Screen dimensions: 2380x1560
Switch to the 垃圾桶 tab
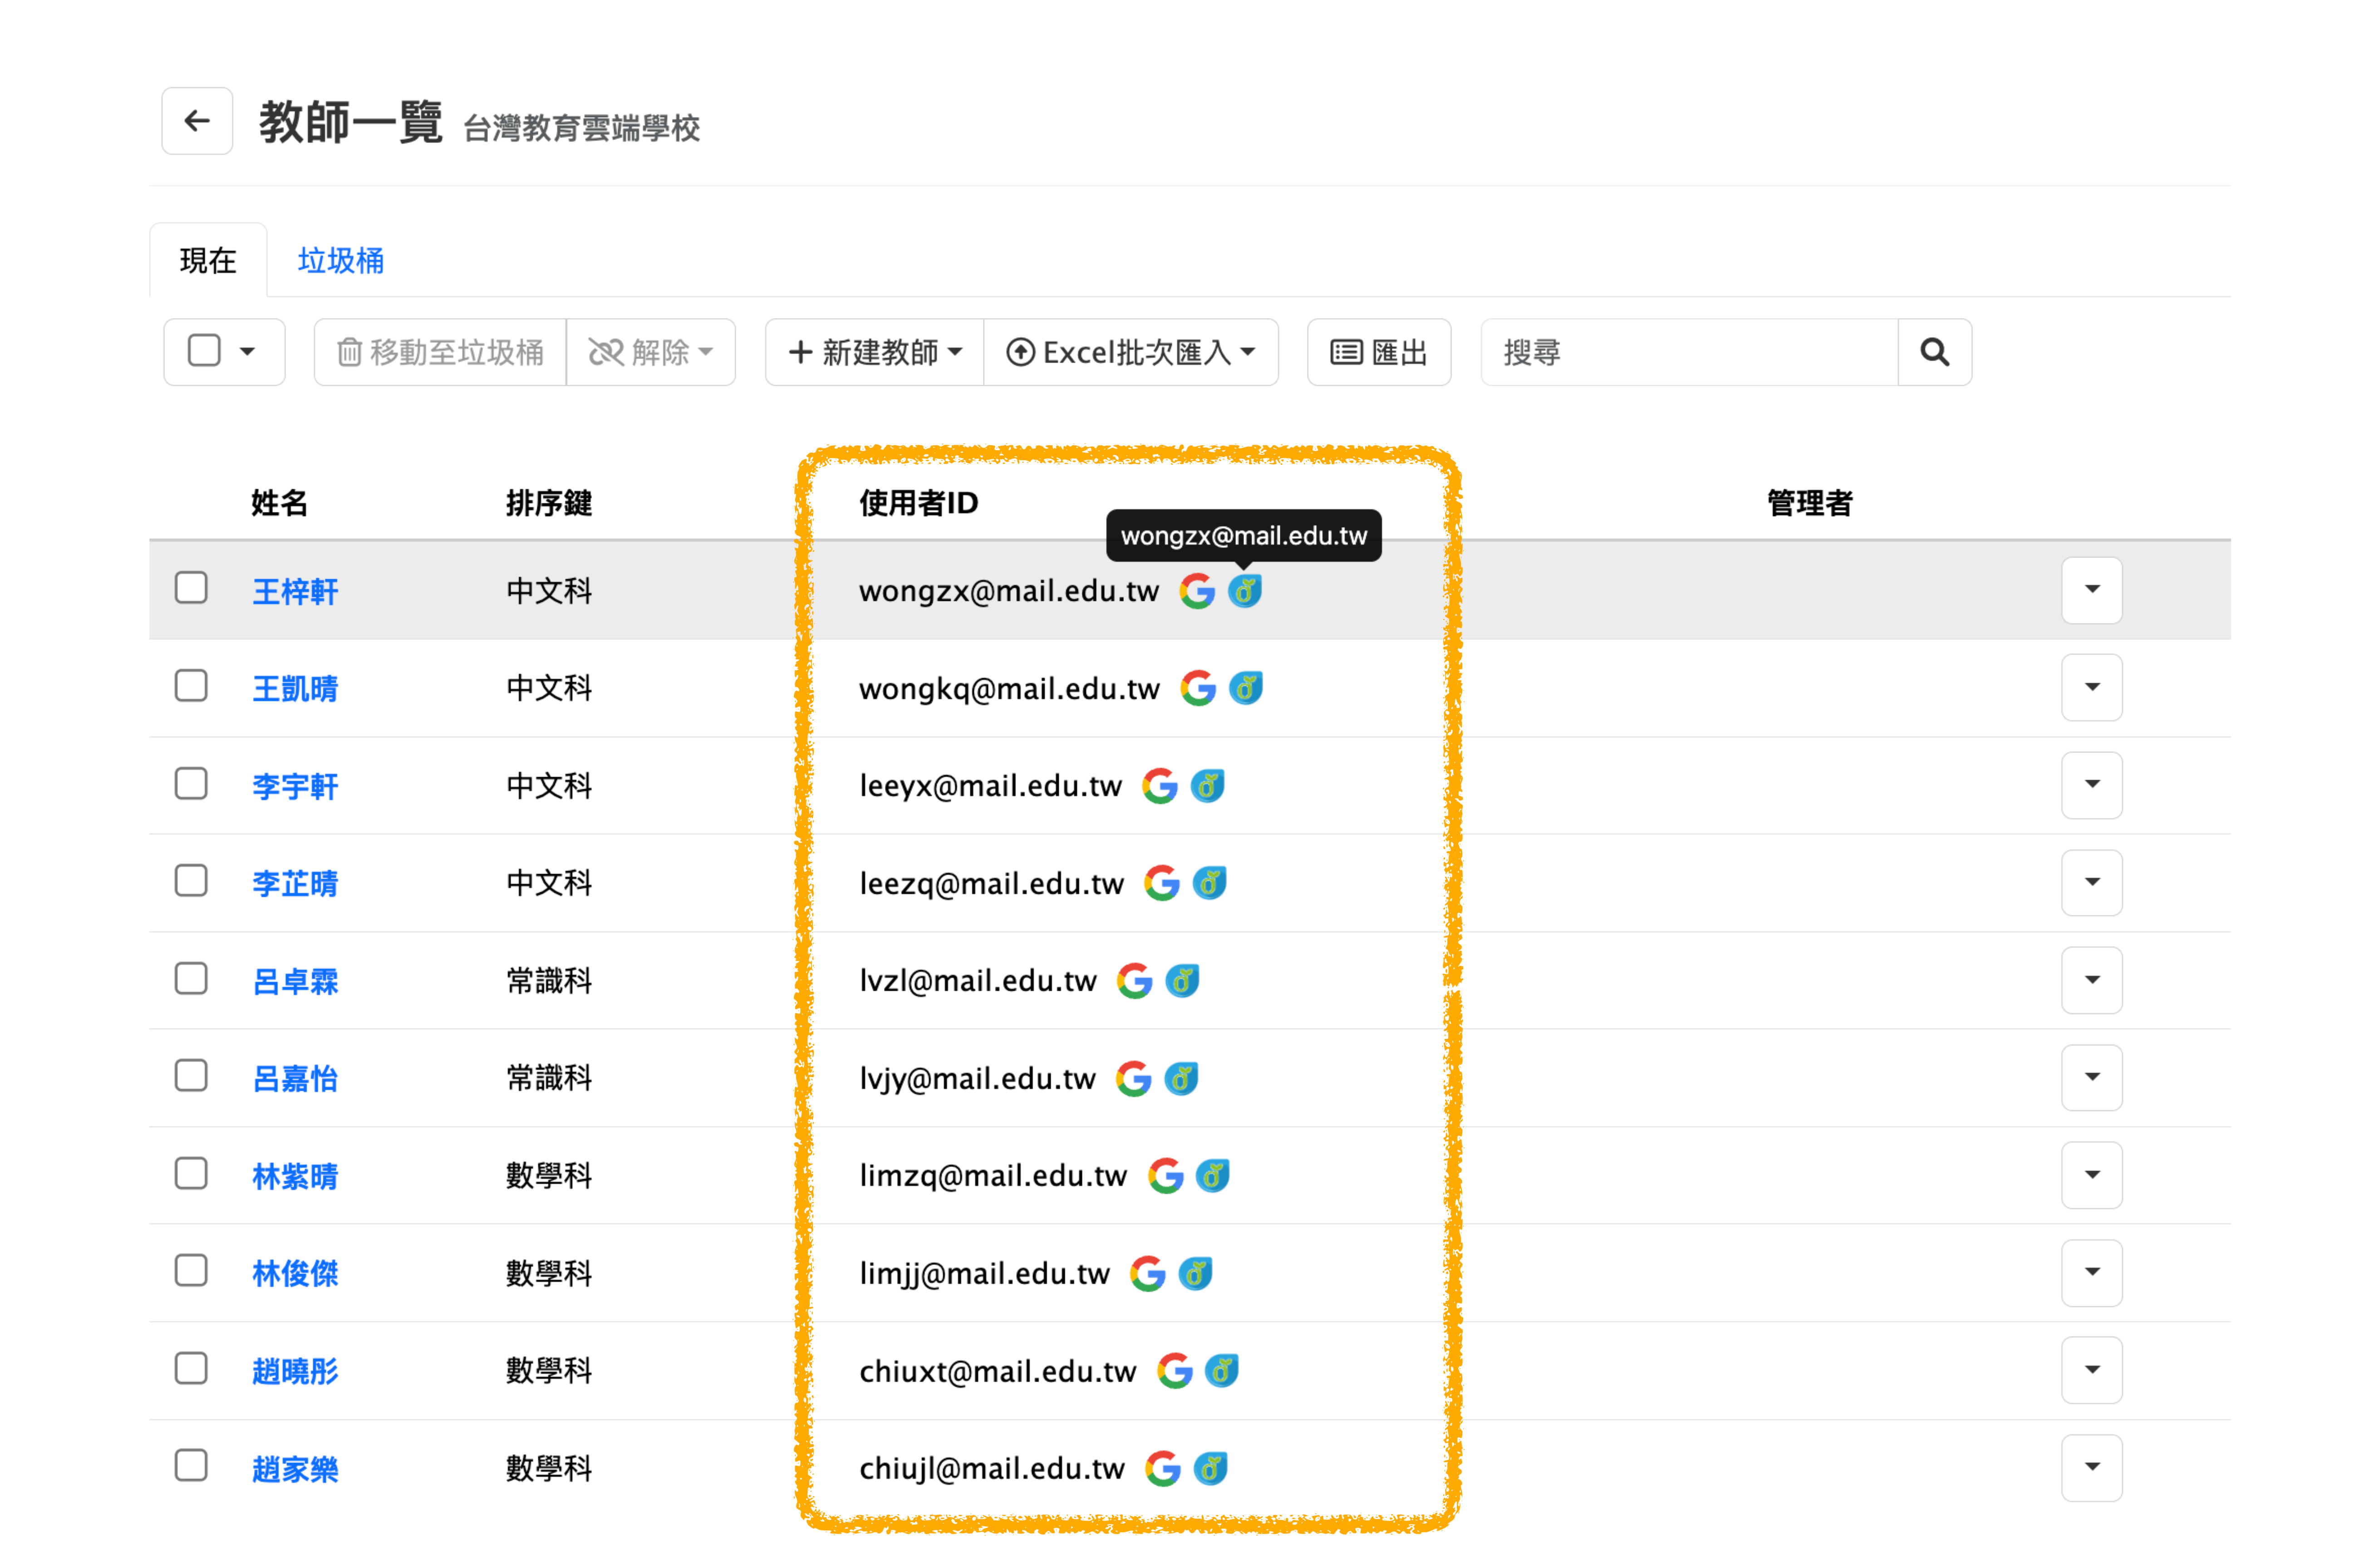340,261
